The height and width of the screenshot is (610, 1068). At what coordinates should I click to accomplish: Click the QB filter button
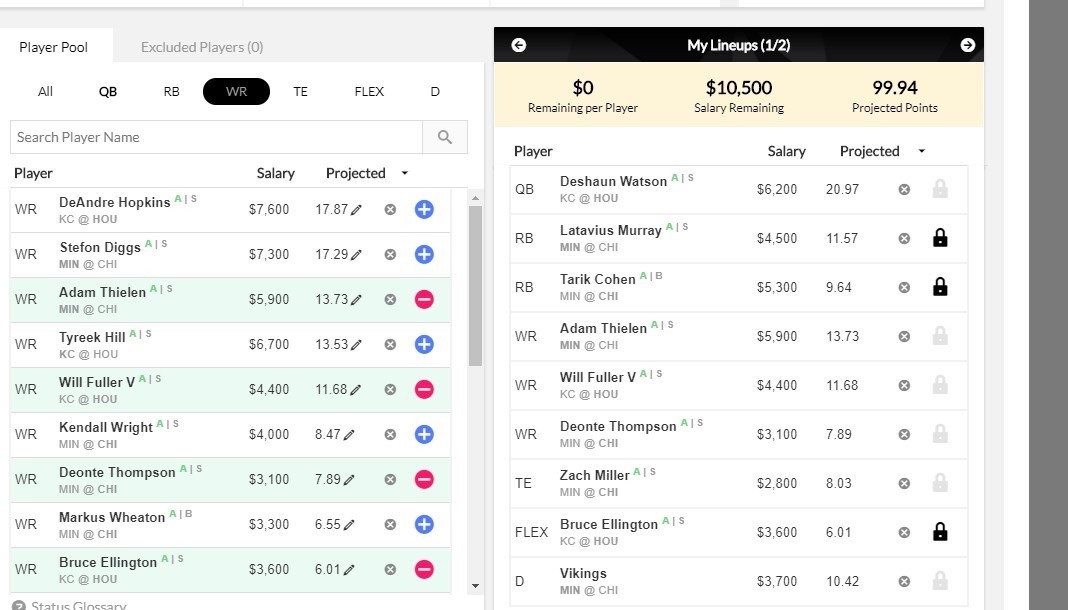pos(107,91)
